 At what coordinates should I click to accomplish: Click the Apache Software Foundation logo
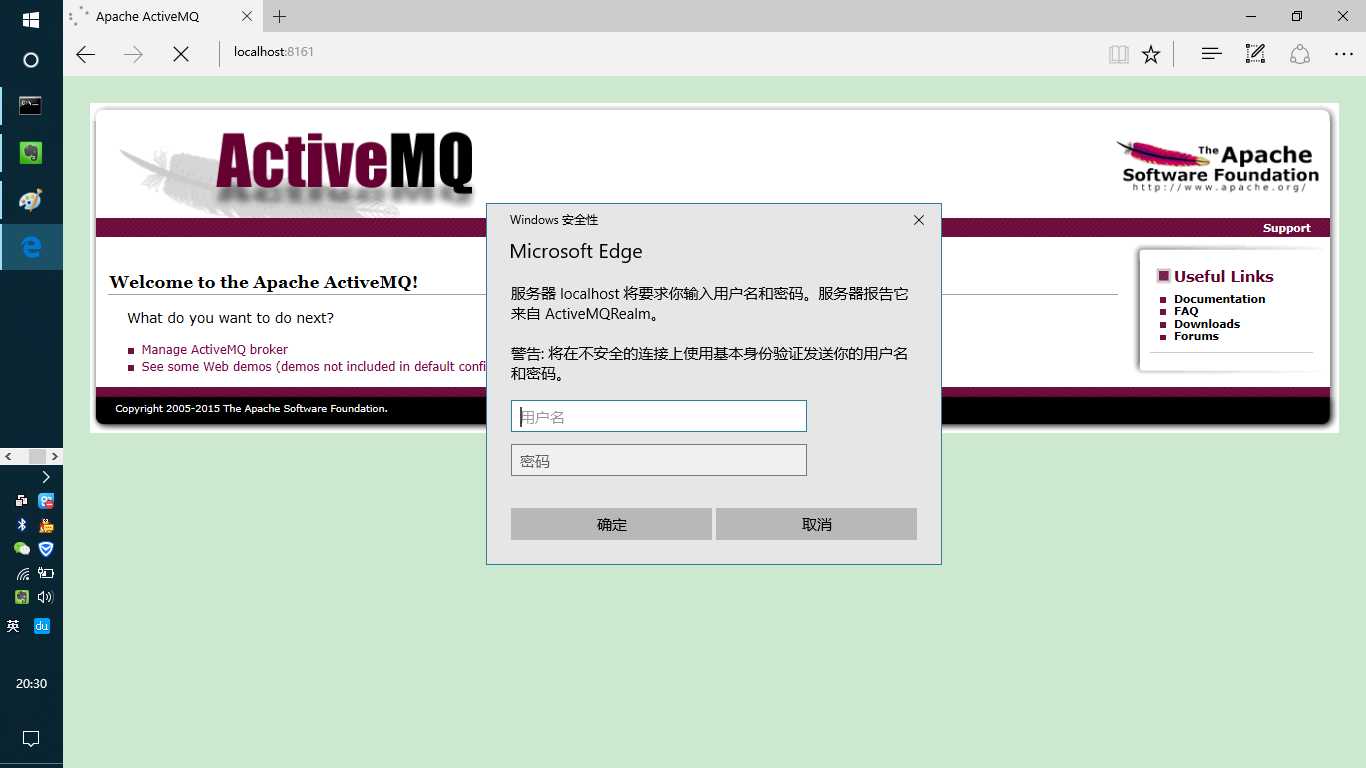click(1217, 166)
